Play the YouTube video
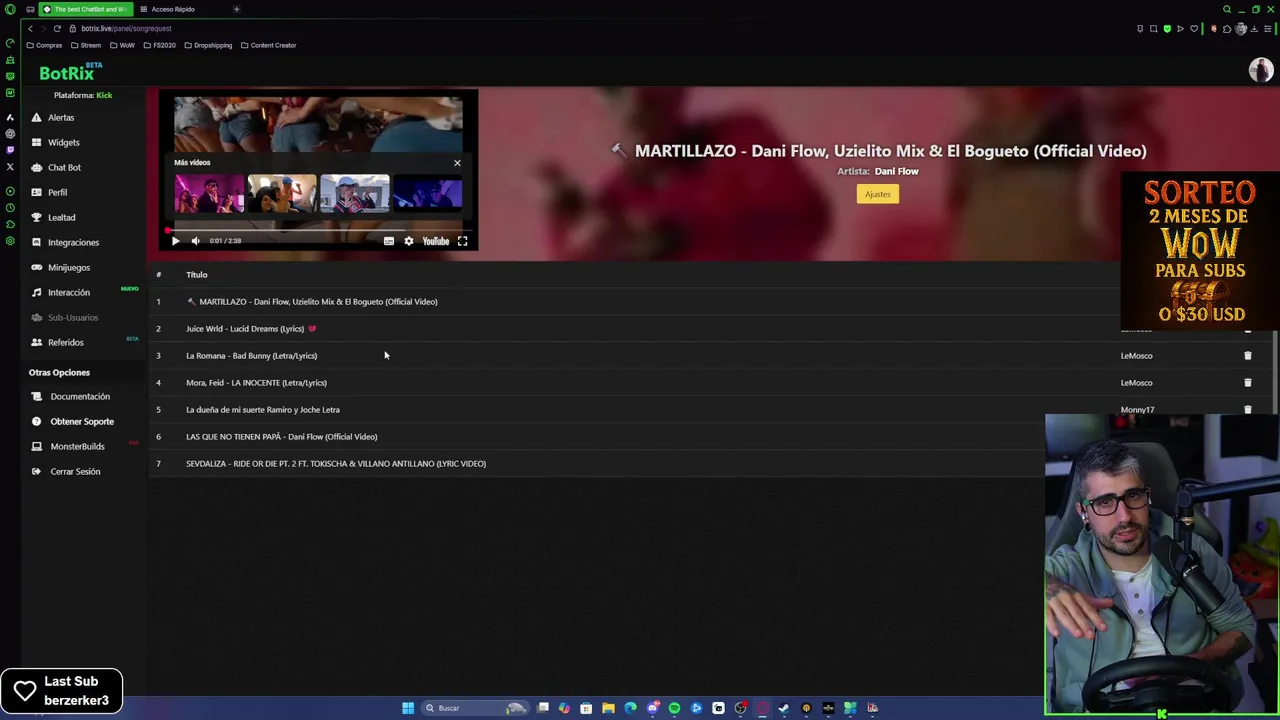The width and height of the screenshot is (1280, 720). tap(175, 241)
